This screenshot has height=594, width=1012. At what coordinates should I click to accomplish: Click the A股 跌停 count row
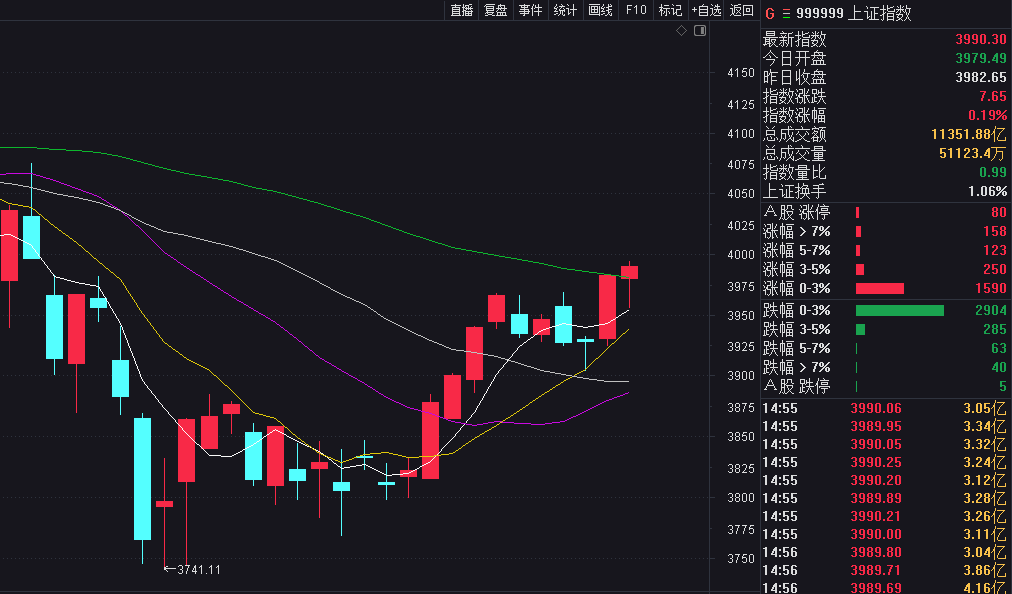click(x=885, y=387)
